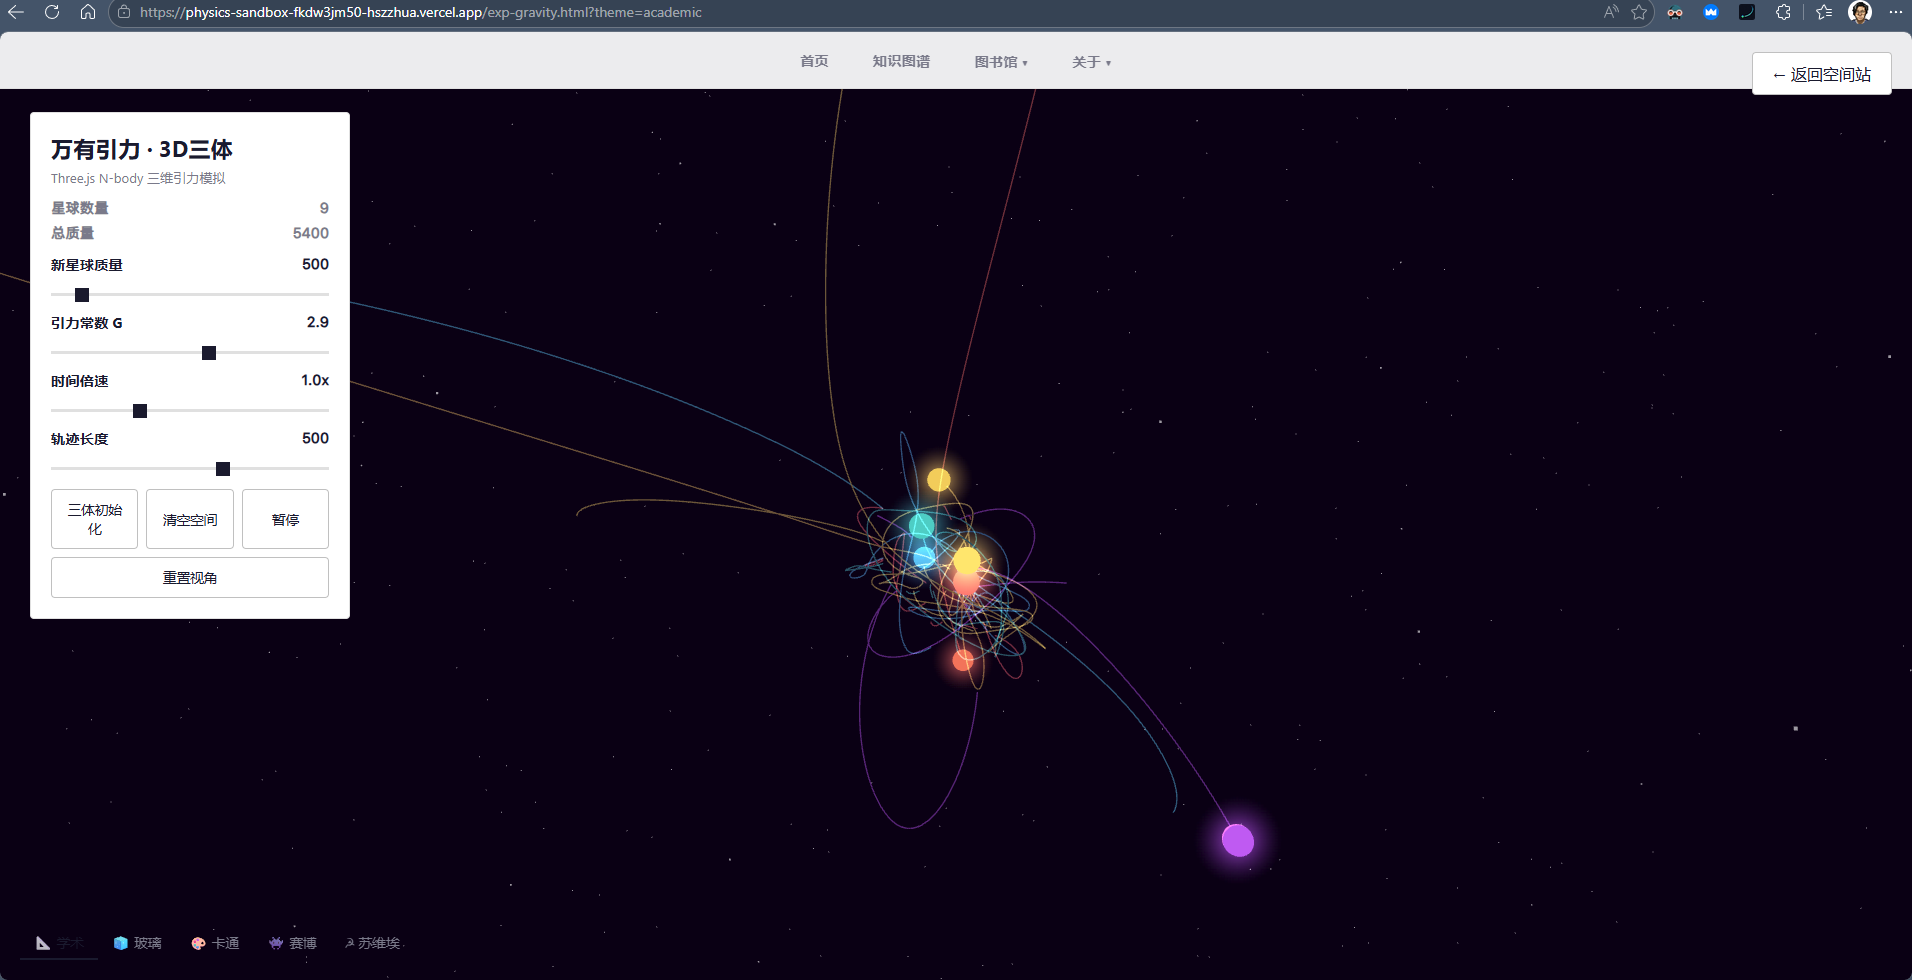
Task: Switch to the 卡通 theme tab
Action: coord(215,943)
